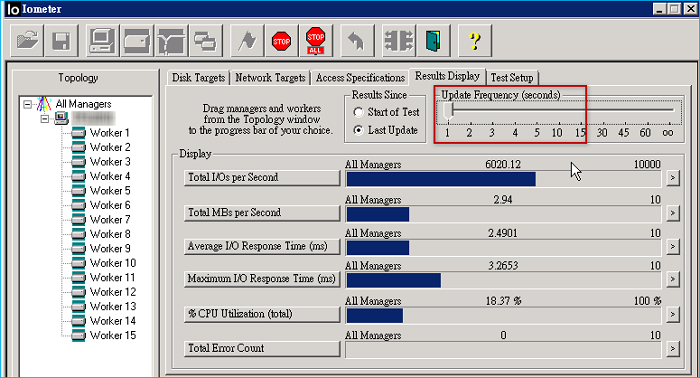Select Worker 1 in the topology
Viewport: 700px width, 378px height.
click(110, 133)
